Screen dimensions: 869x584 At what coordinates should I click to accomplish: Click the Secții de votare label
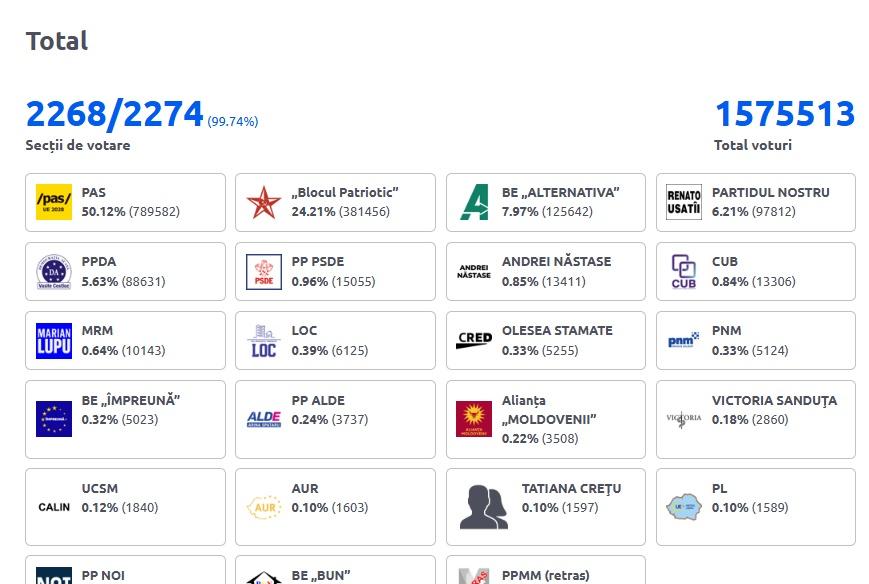click(x=78, y=145)
